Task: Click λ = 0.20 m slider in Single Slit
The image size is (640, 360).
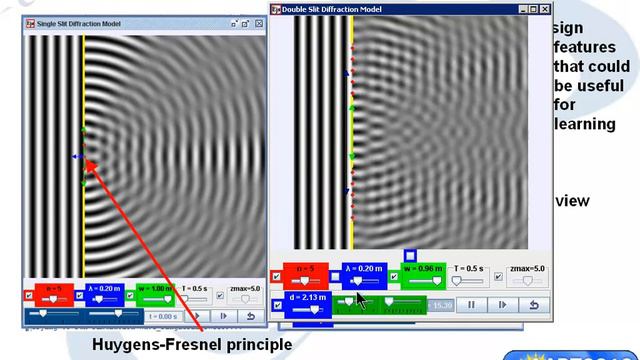Action: [104, 299]
